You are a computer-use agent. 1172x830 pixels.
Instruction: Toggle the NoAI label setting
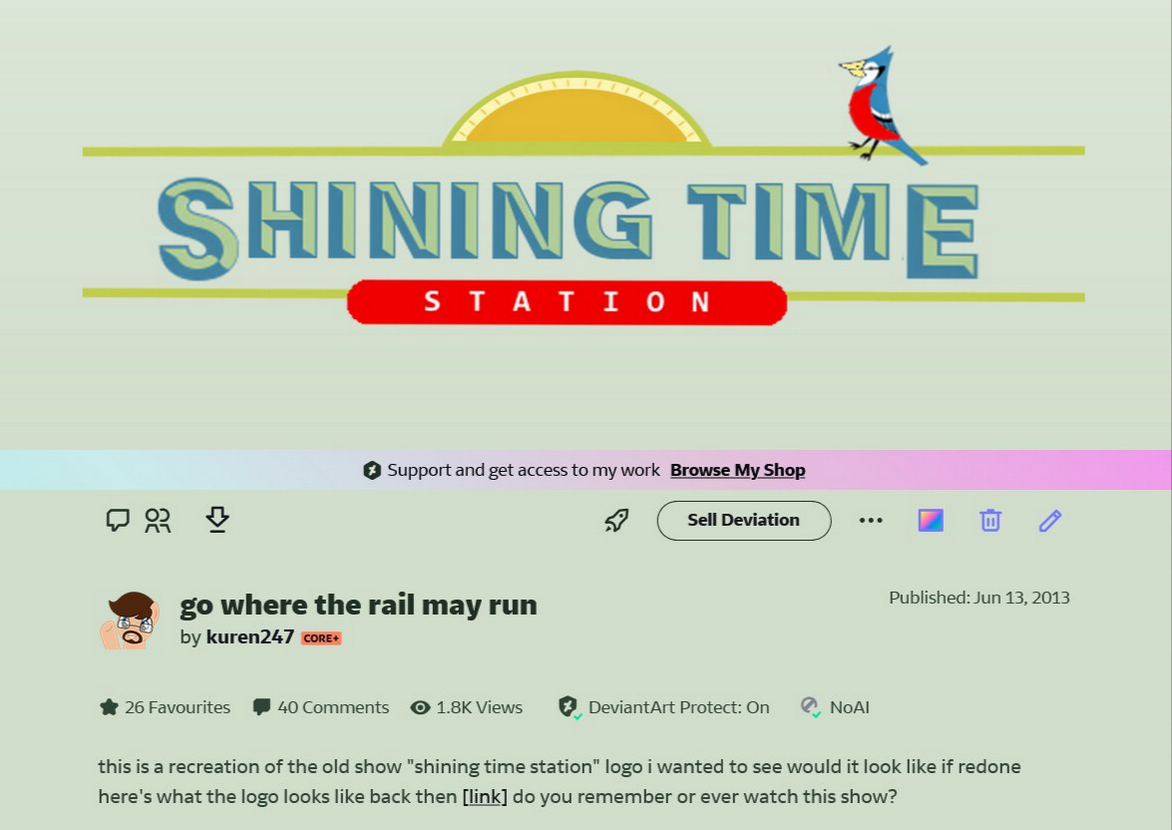point(835,707)
